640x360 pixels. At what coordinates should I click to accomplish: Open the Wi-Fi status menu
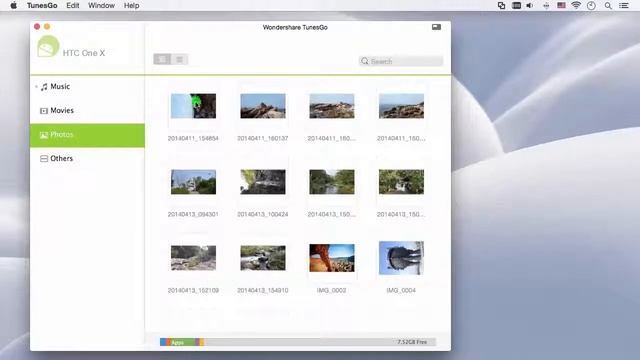click(x=576, y=6)
